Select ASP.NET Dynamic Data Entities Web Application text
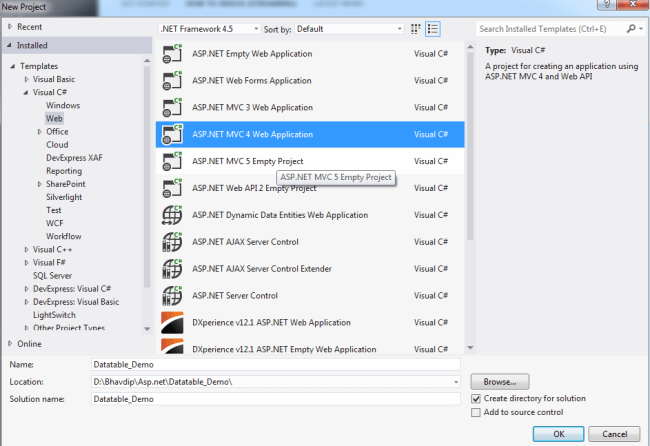650x446 pixels. (280, 215)
